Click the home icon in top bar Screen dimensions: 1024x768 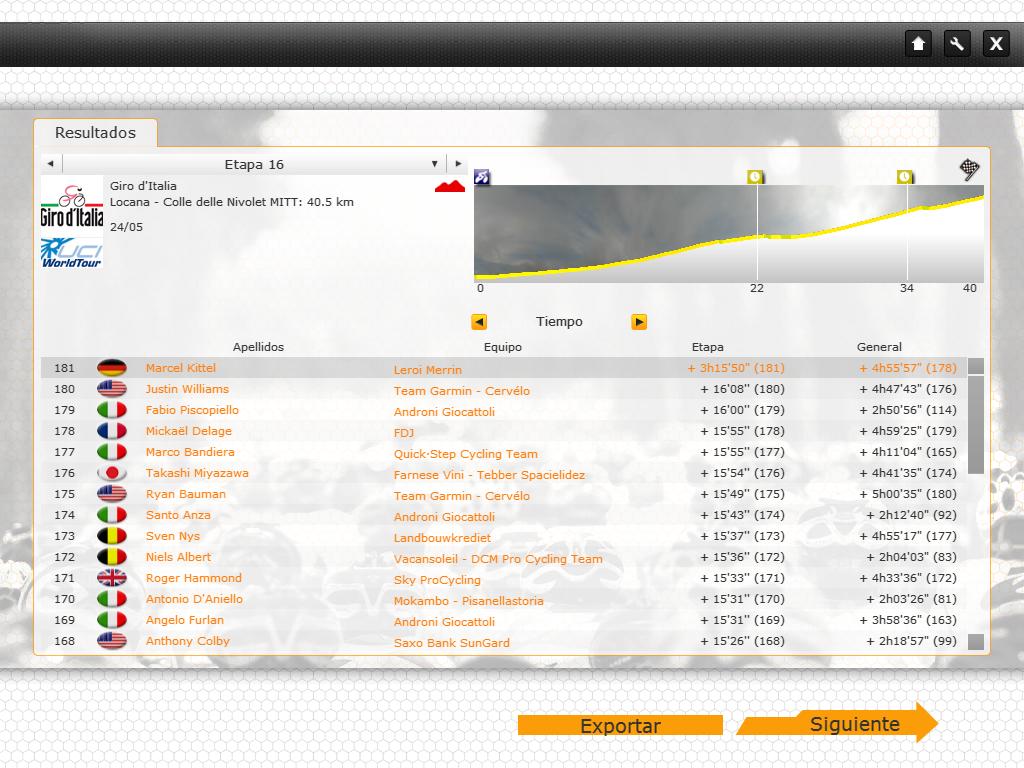(x=918, y=43)
